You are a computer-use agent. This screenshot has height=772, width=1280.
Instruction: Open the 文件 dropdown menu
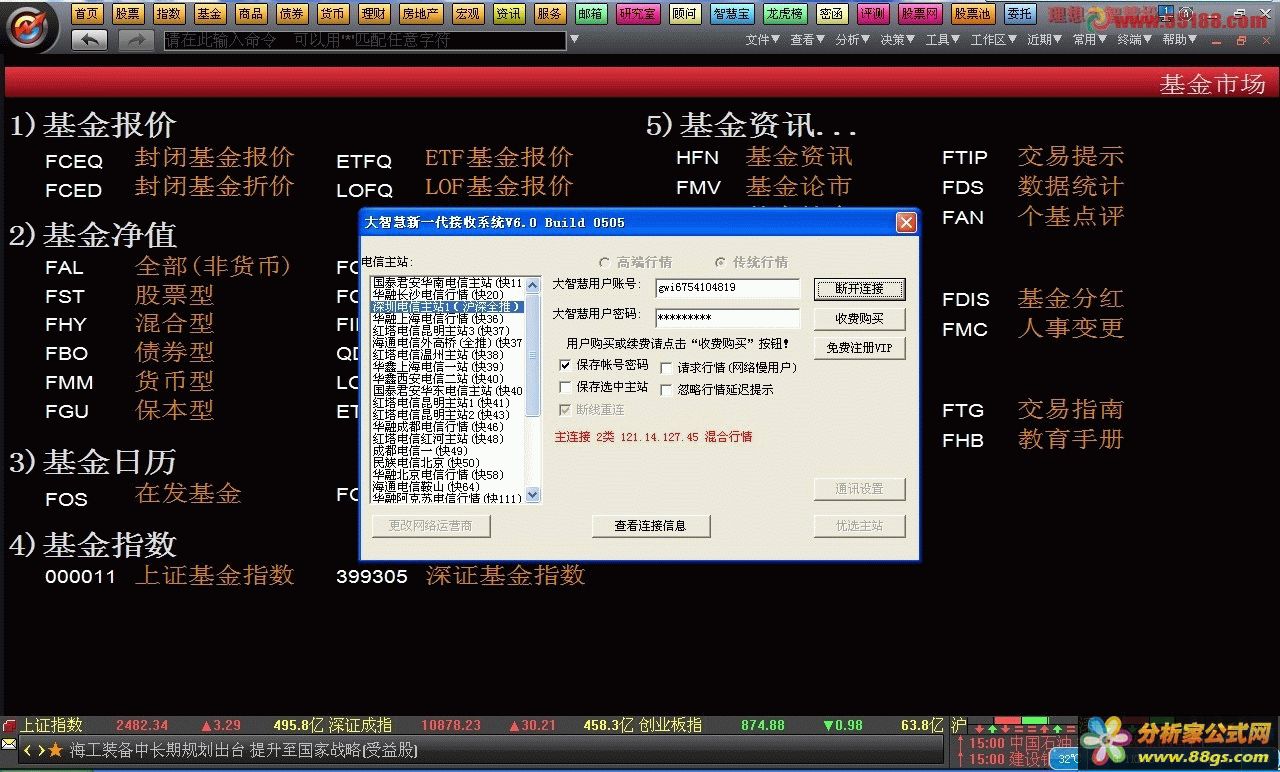pyautogui.click(x=763, y=40)
